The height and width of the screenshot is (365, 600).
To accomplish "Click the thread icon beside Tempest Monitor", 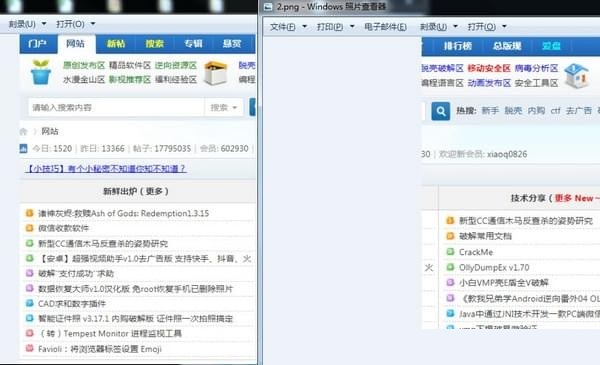I will pyautogui.click(x=29, y=333).
